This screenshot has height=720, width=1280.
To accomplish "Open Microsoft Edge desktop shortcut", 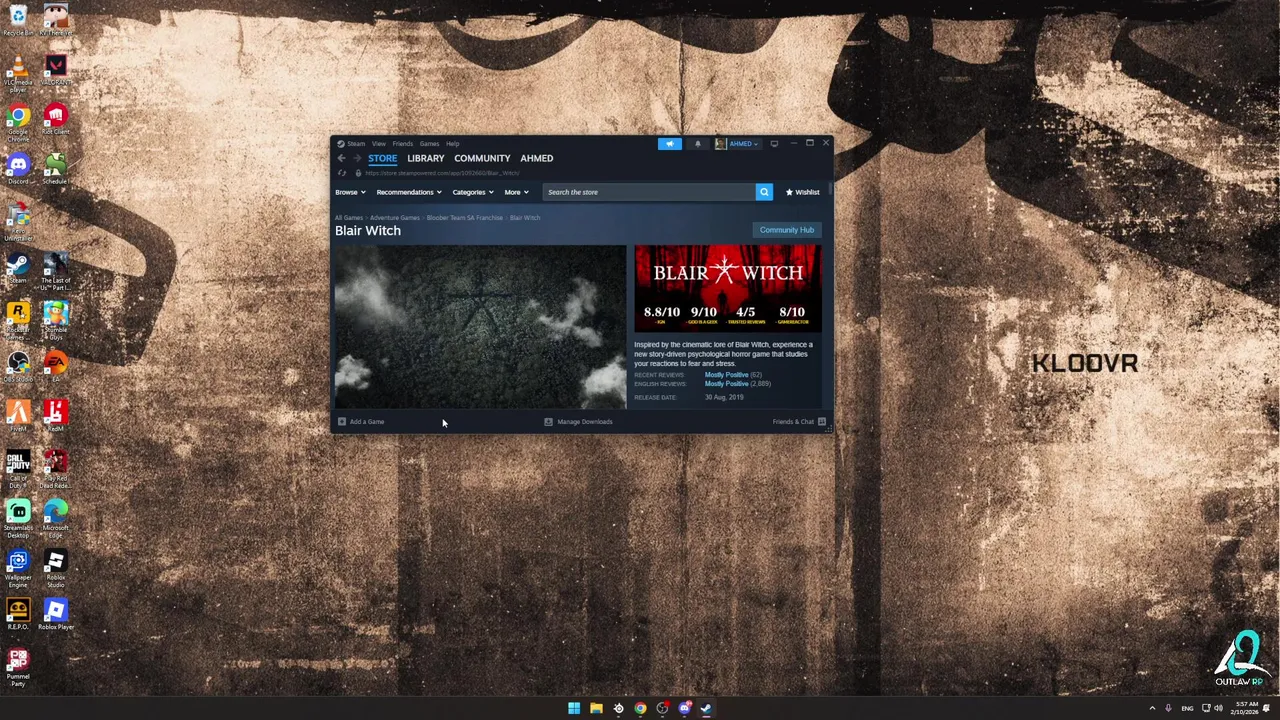I will [x=55, y=519].
